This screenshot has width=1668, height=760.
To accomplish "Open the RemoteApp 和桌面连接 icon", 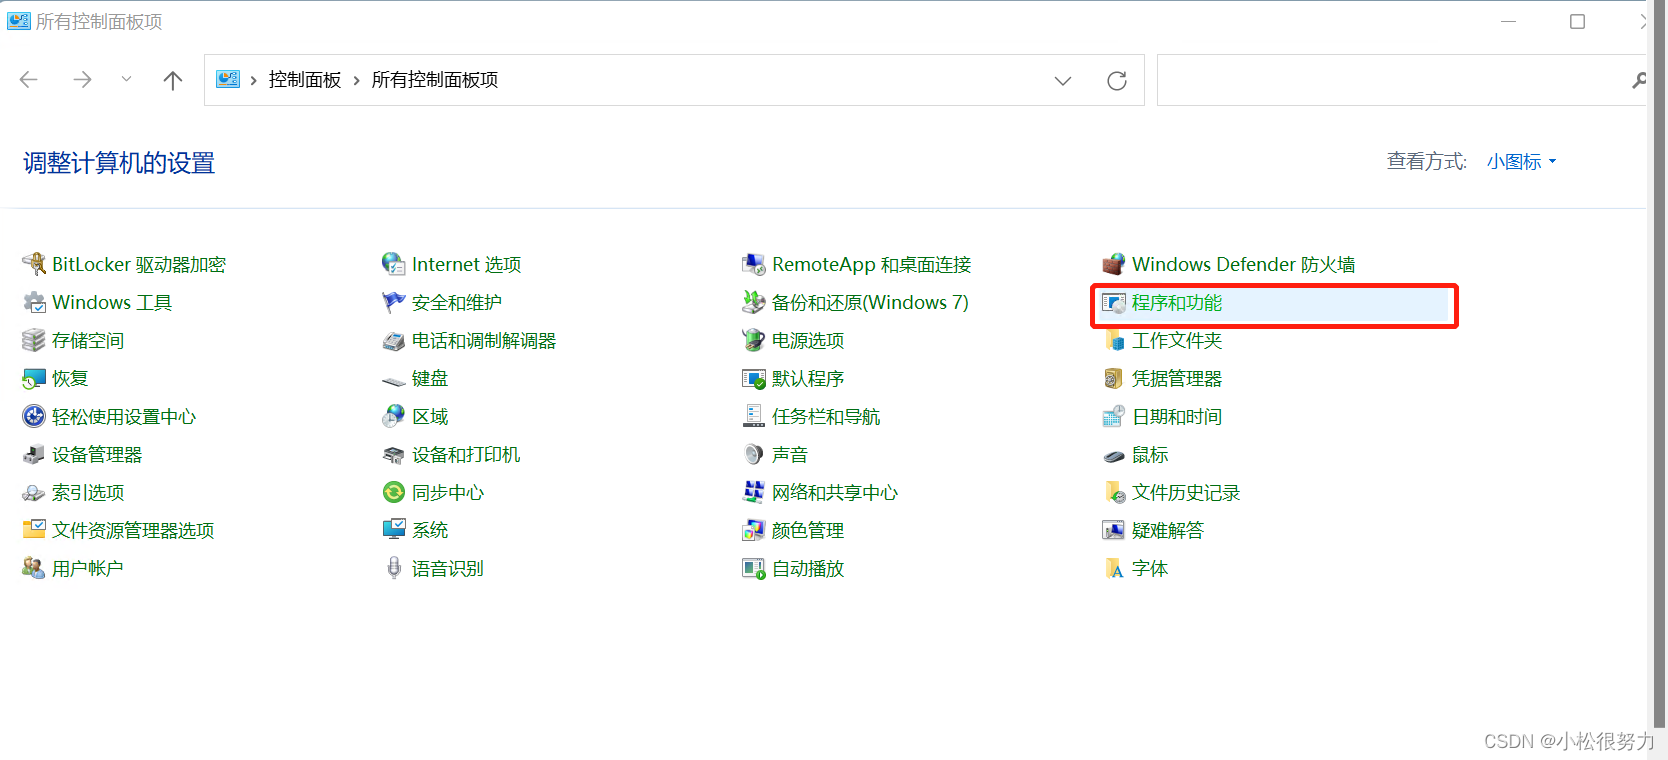I will click(x=754, y=264).
